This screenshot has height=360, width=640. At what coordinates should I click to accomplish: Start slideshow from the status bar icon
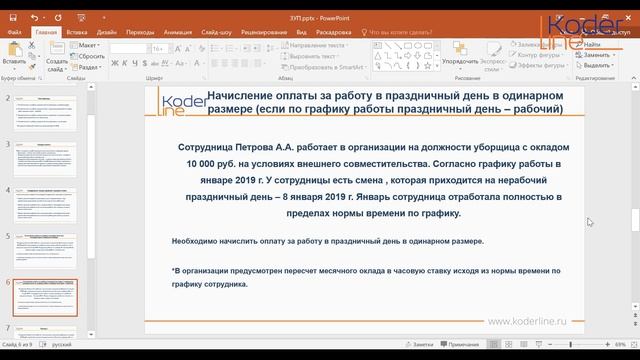tap(539, 344)
